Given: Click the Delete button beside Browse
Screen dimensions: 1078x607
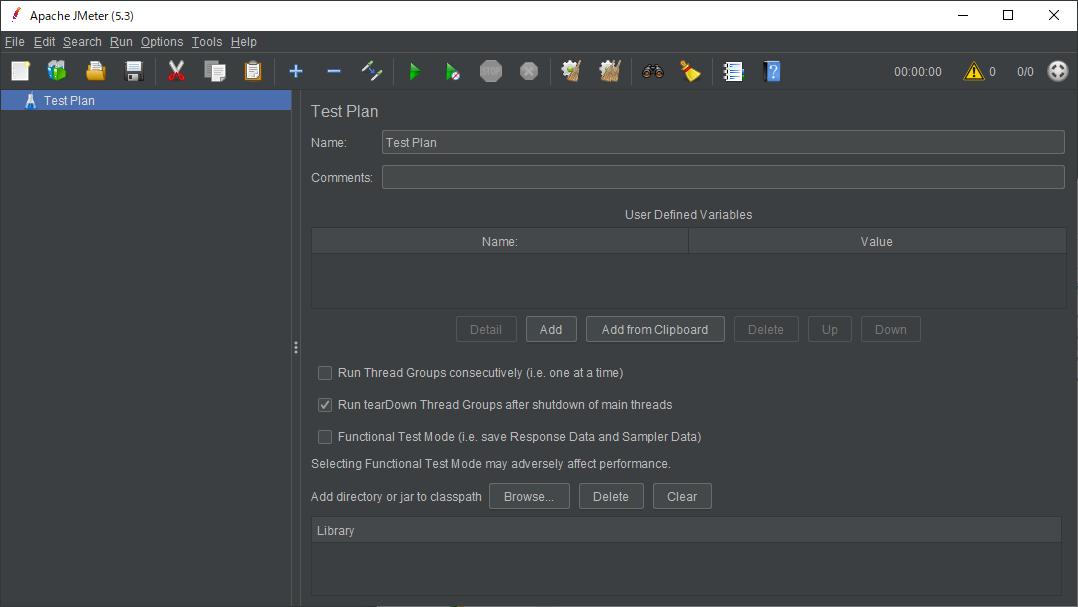Looking at the screenshot, I should (x=610, y=496).
